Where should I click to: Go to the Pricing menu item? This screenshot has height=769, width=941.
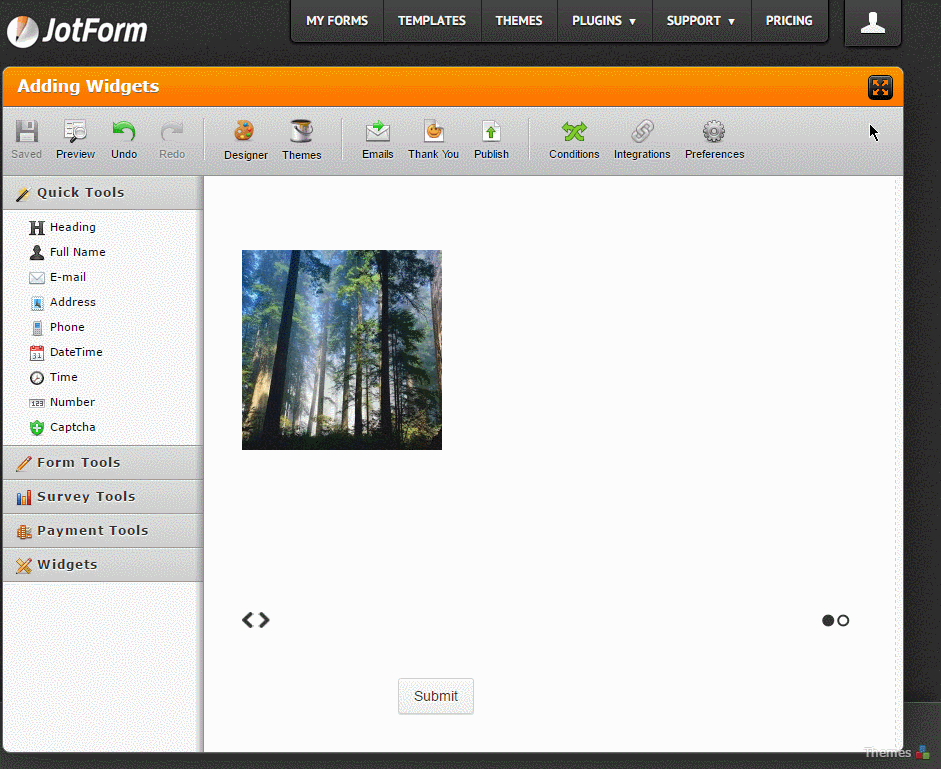coord(789,21)
